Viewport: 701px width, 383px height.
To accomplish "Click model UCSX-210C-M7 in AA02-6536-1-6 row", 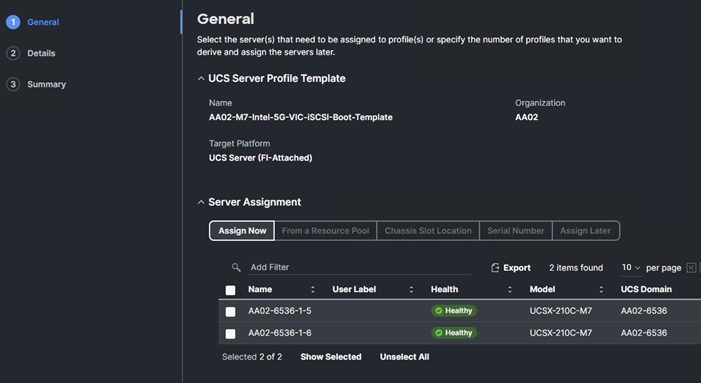I will 561,332.
